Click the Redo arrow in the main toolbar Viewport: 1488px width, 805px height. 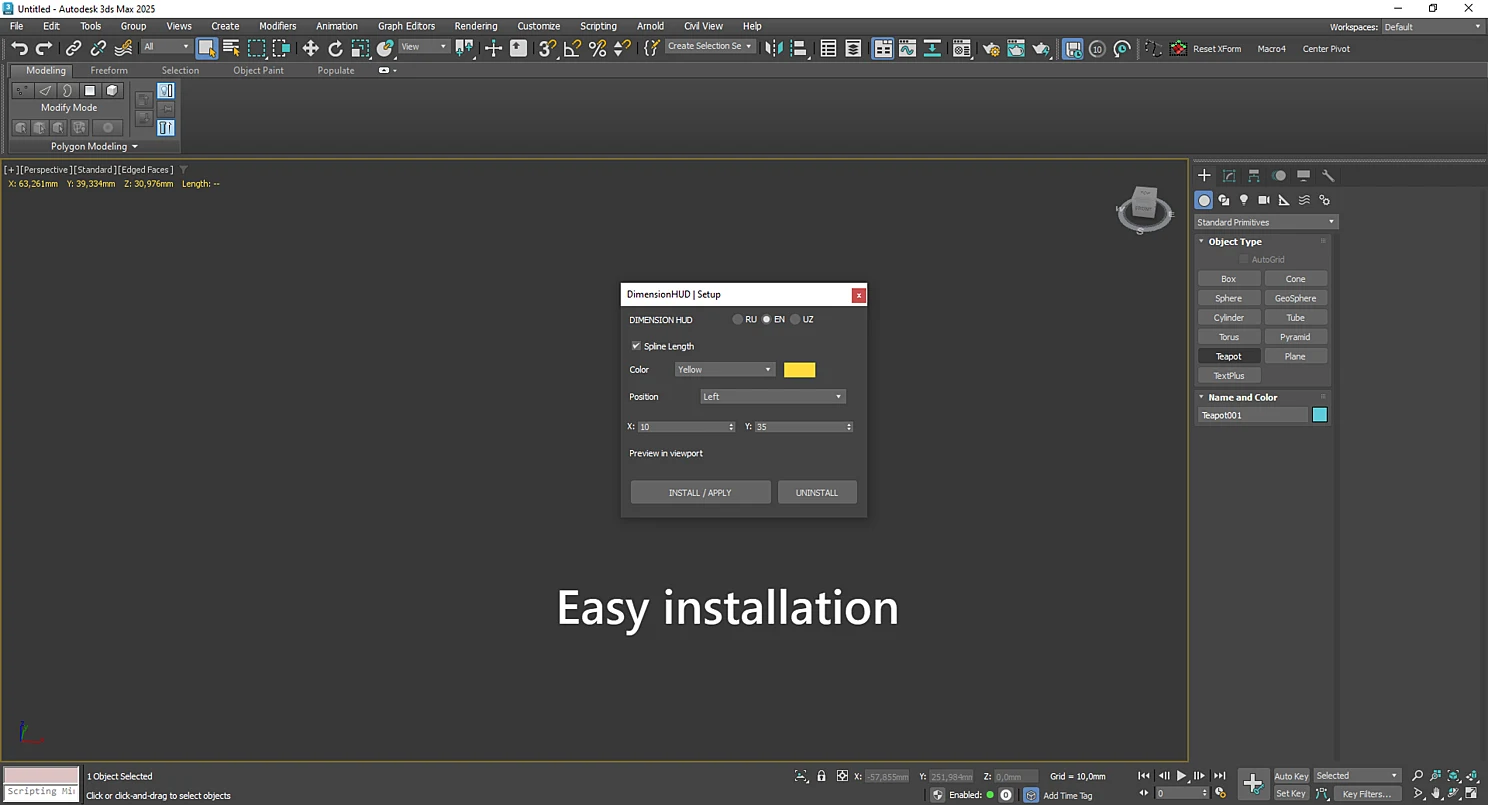click(x=44, y=48)
